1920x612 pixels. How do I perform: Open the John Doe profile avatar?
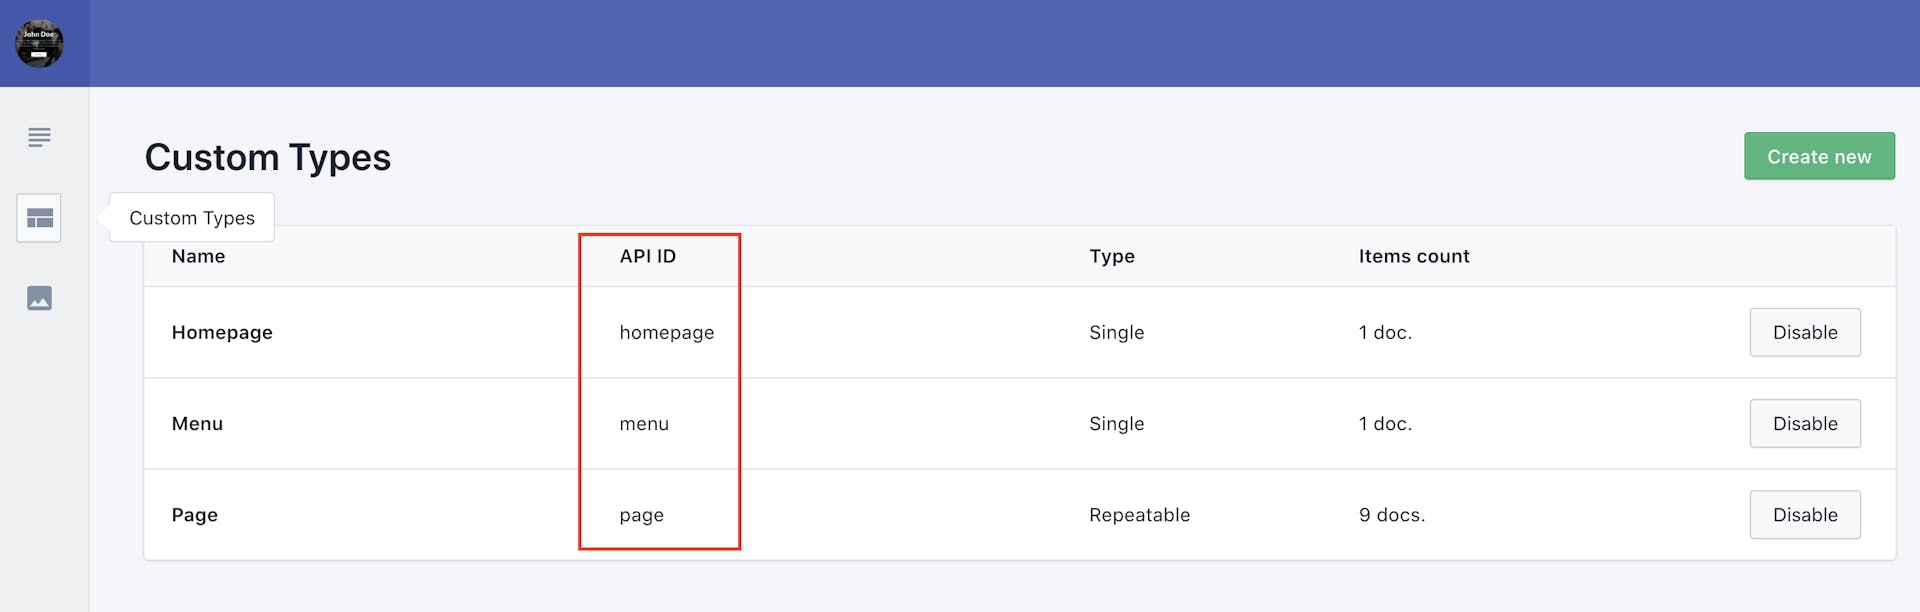pyautogui.click(x=39, y=44)
